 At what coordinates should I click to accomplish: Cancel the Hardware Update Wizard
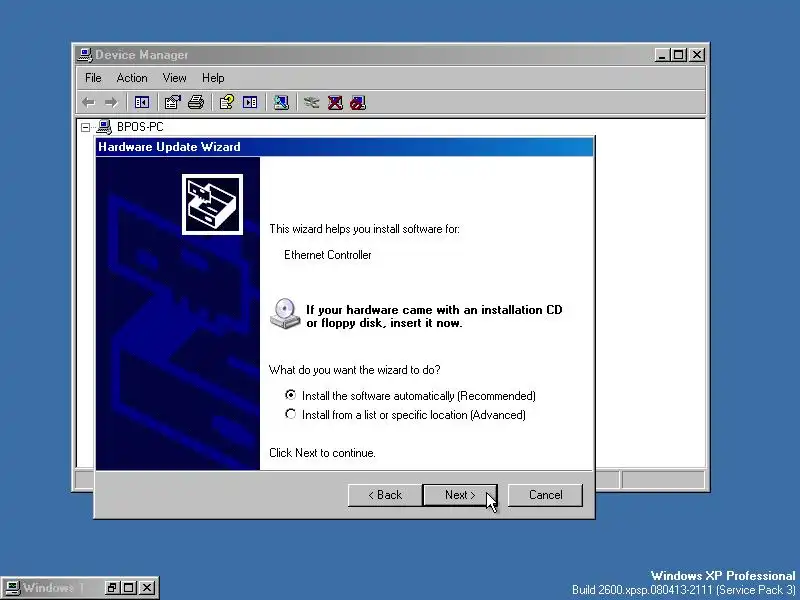tap(545, 495)
